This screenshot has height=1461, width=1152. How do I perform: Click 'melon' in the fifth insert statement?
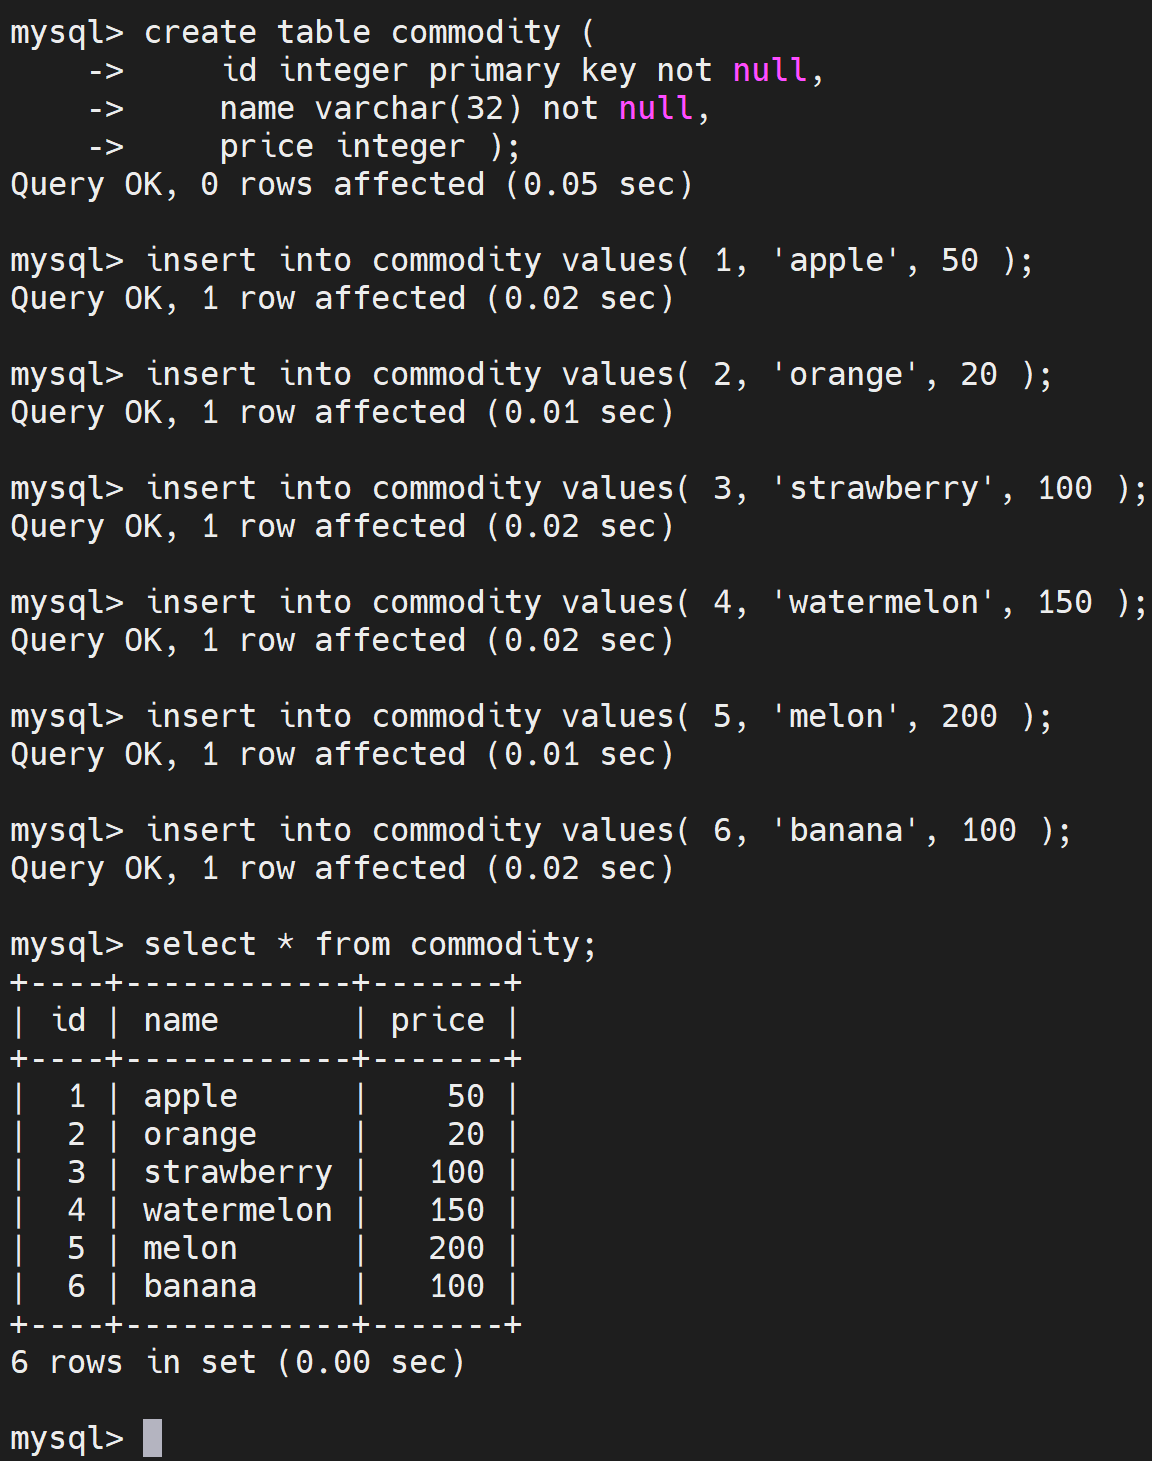837,717
